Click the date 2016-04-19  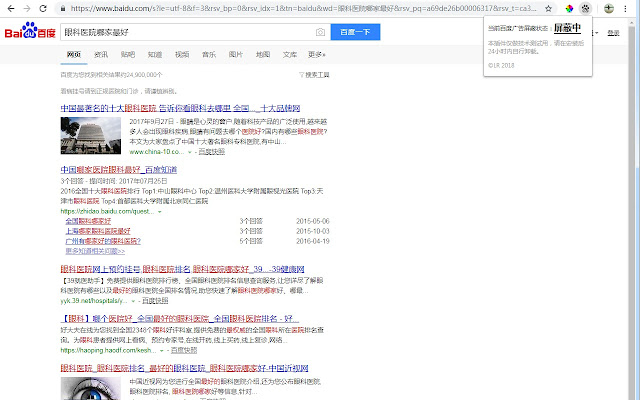click(x=313, y=241)
